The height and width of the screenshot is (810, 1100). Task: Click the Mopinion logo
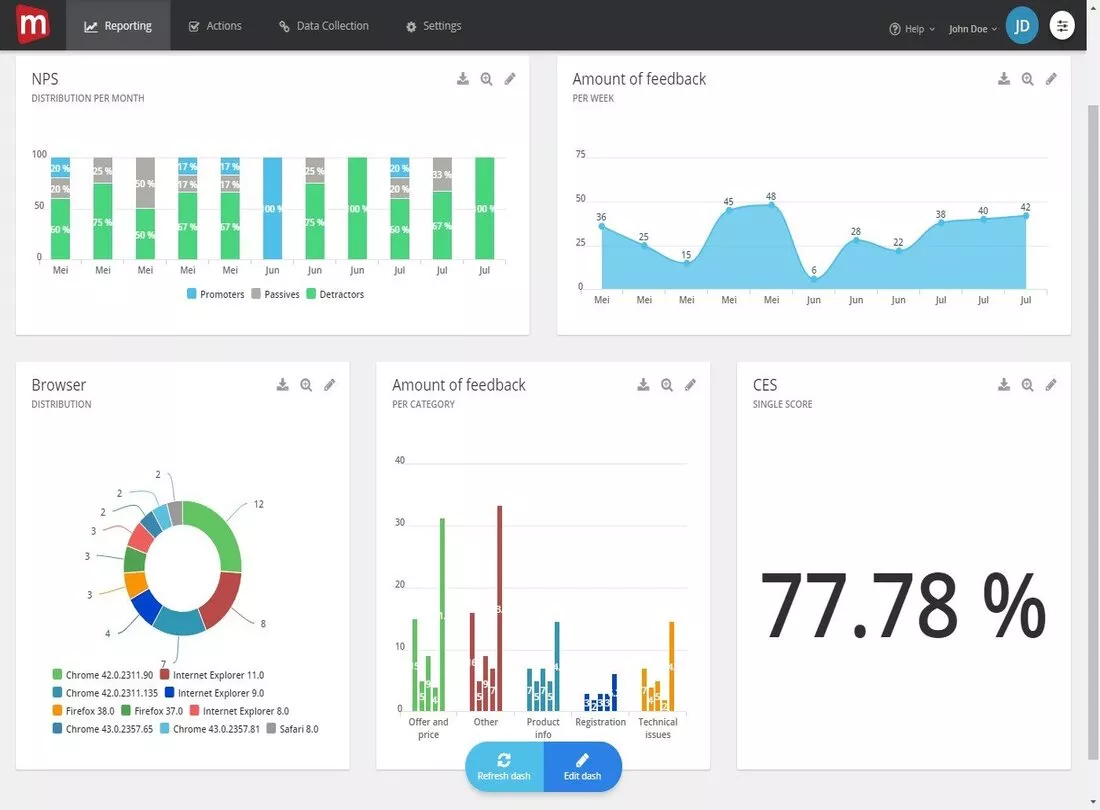tap(32, 24)
